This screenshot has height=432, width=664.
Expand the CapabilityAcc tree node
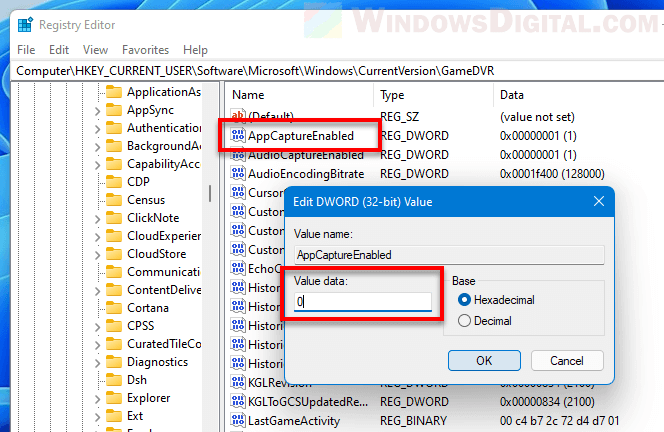[97, 165]
